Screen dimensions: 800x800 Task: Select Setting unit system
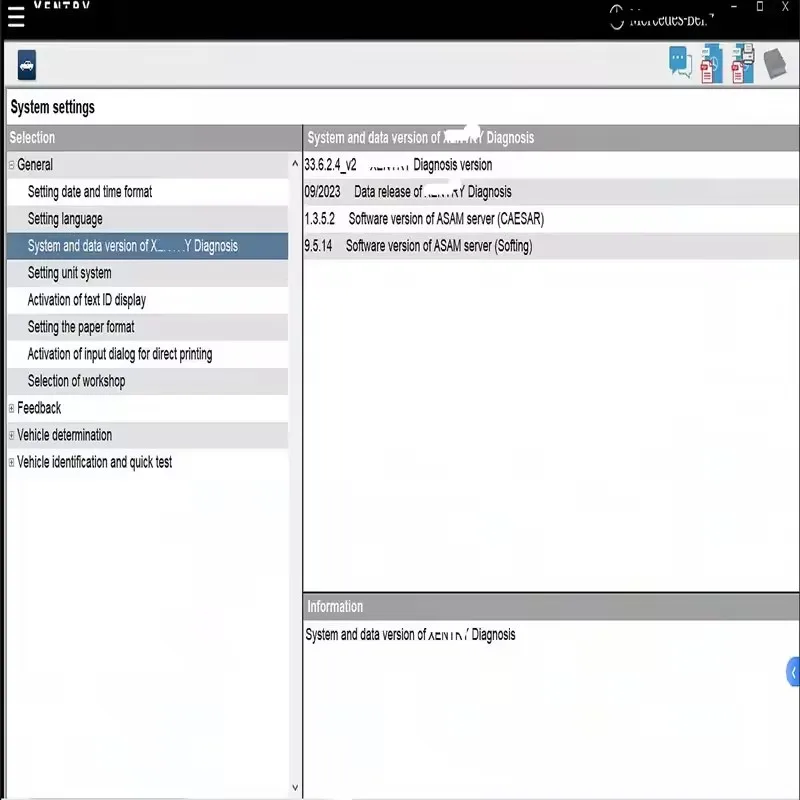75,273
